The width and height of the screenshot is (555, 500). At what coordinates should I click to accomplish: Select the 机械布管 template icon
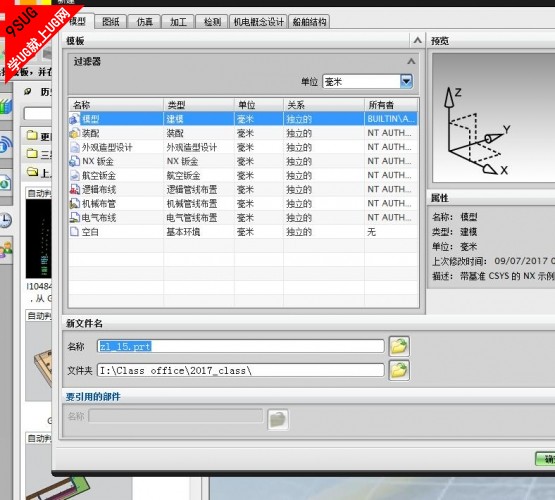(75, 204)
